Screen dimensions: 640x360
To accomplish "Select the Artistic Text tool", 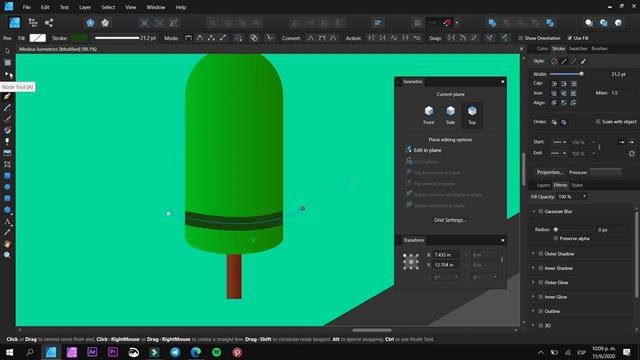I will coord(7,222).
